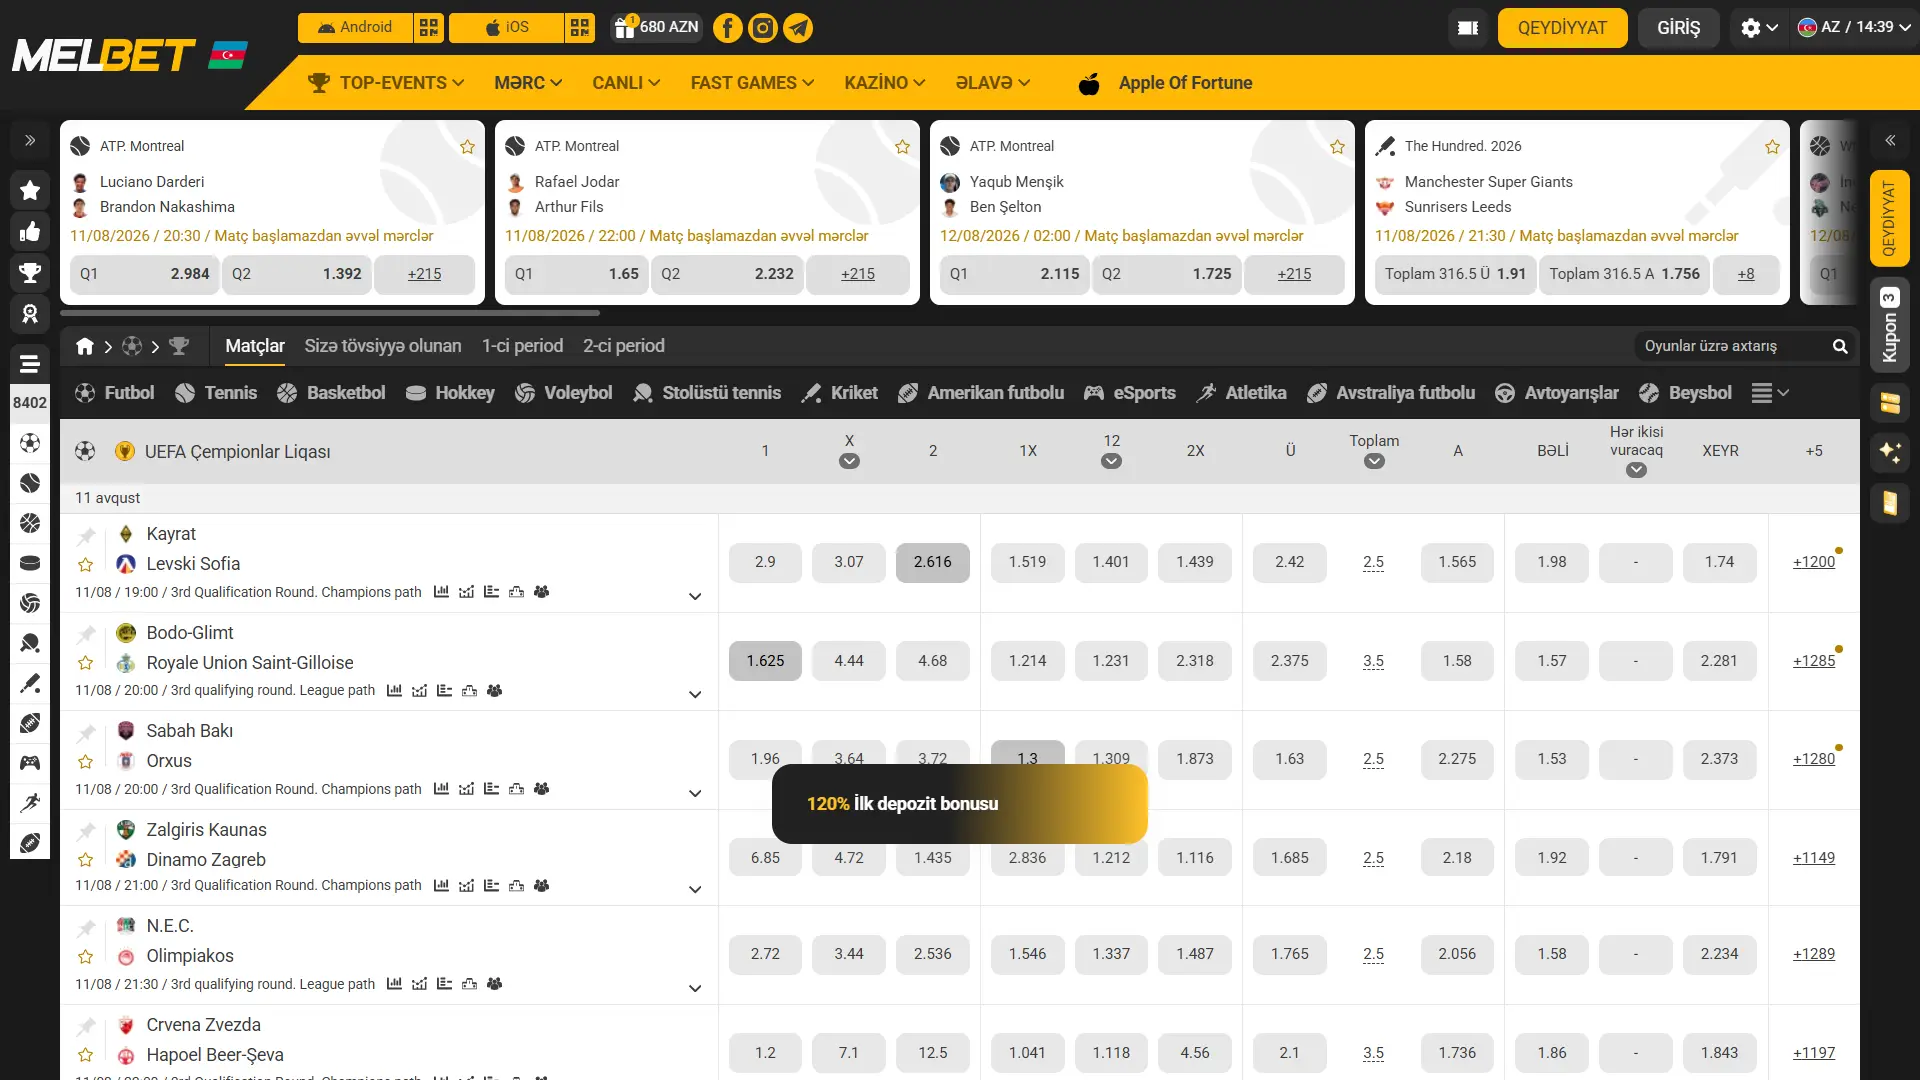Open the award ribbon icon in left sidebar
The image size is (1920, 1080).
[30, 314]
